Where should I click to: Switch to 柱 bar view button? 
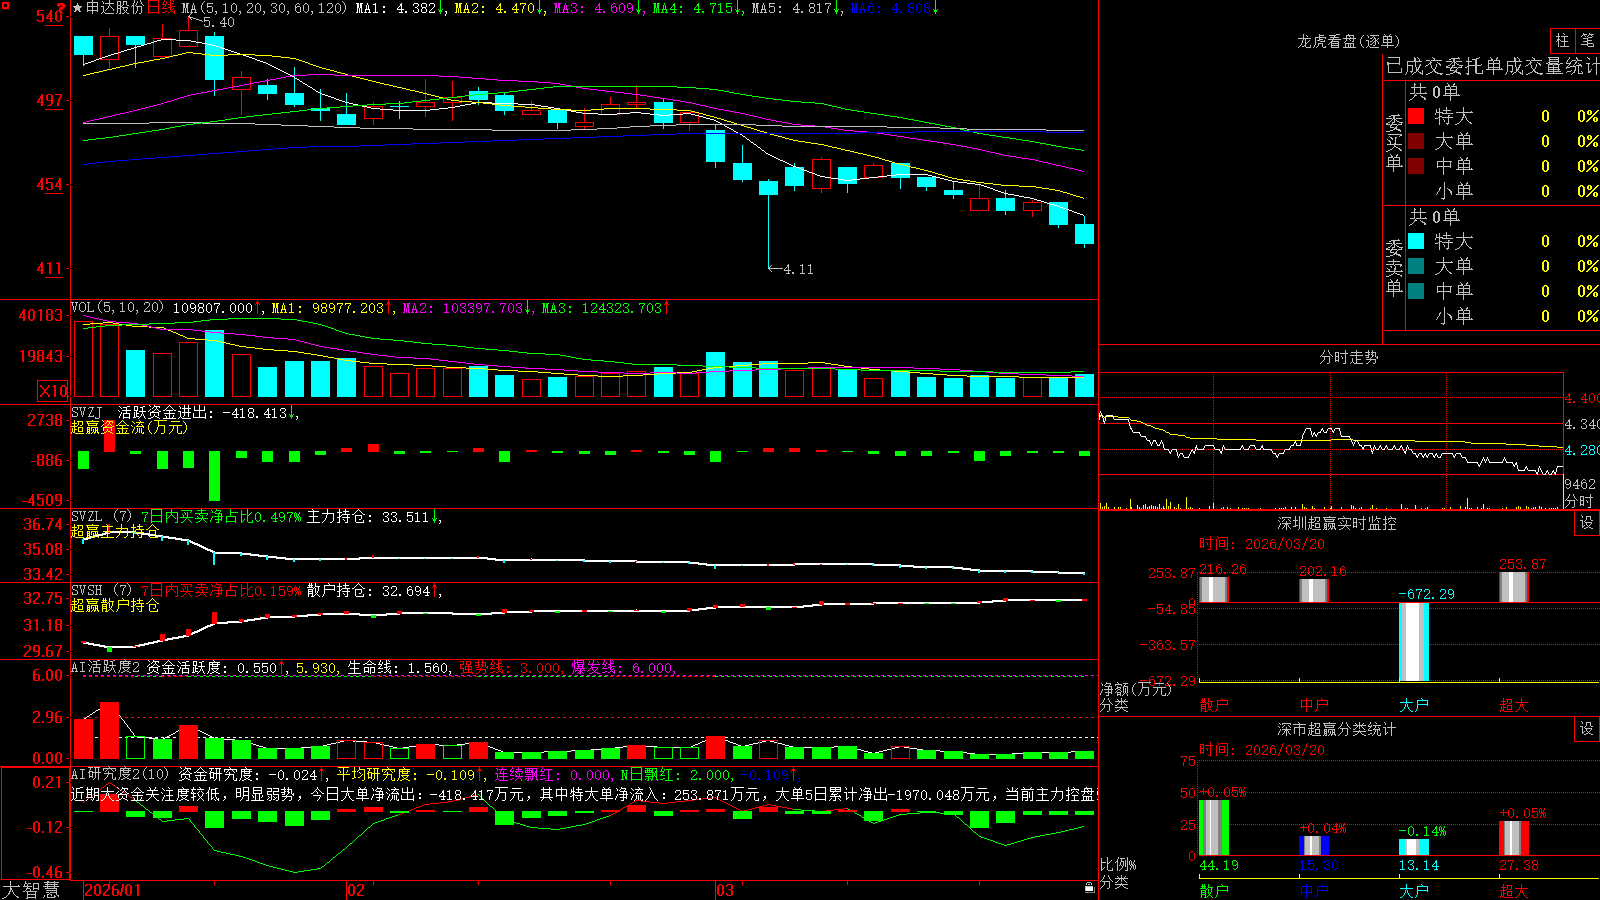pos(1562,40)
